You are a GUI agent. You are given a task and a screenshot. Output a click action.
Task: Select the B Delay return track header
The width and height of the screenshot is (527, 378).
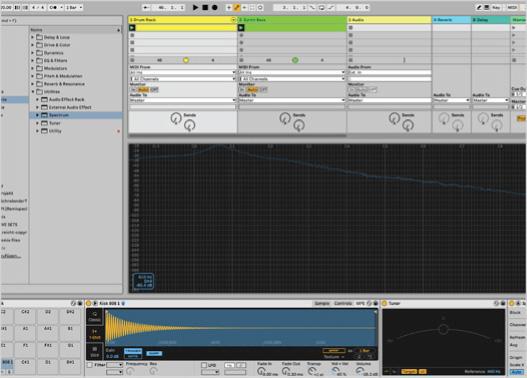490,20
